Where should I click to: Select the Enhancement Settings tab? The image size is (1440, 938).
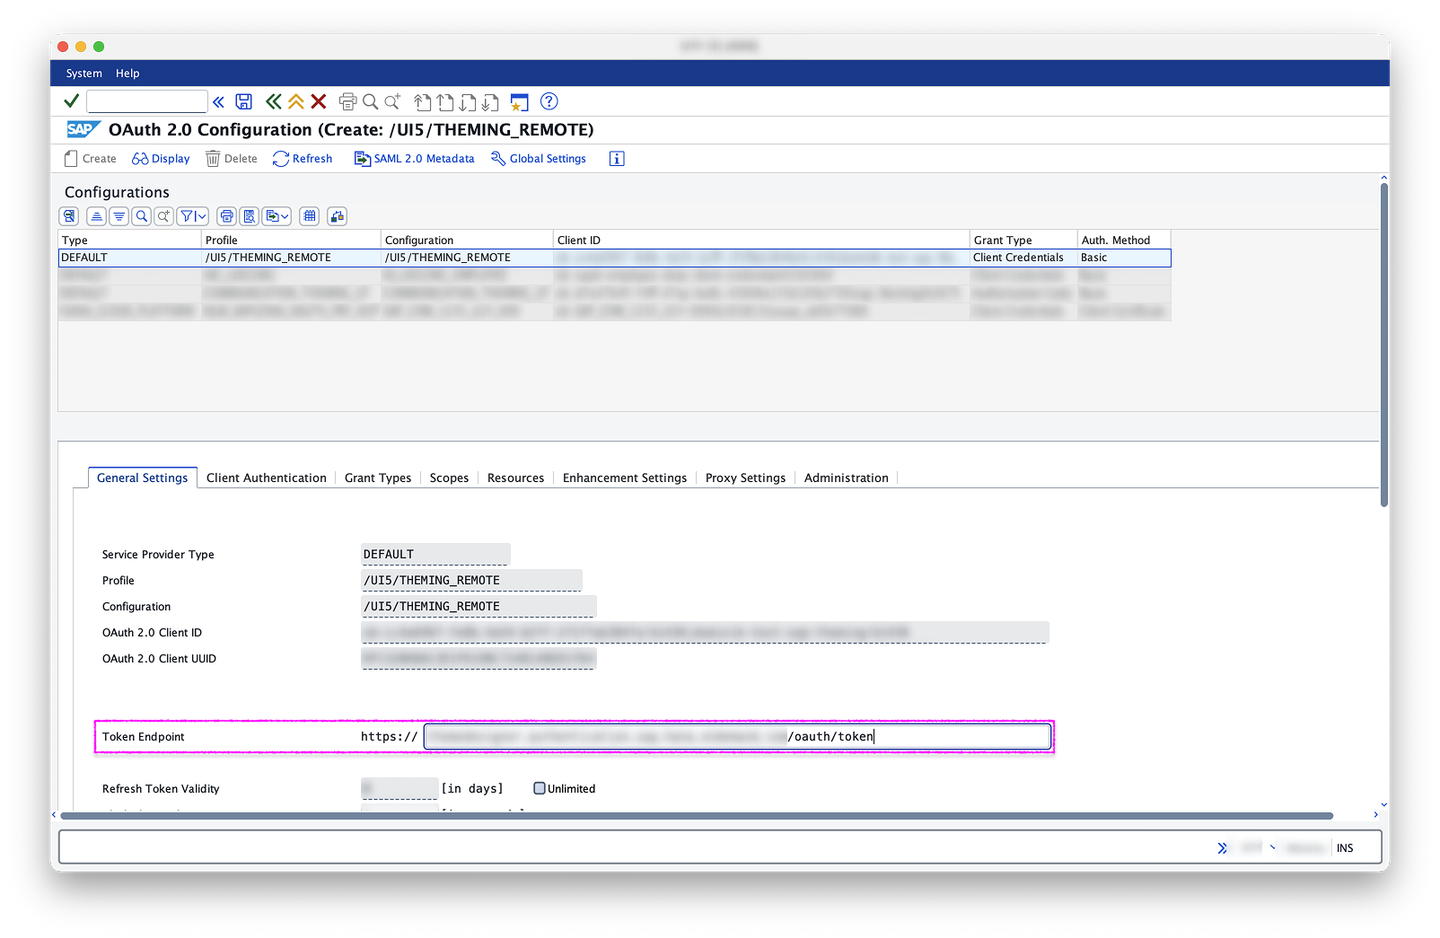coord(625,478)
